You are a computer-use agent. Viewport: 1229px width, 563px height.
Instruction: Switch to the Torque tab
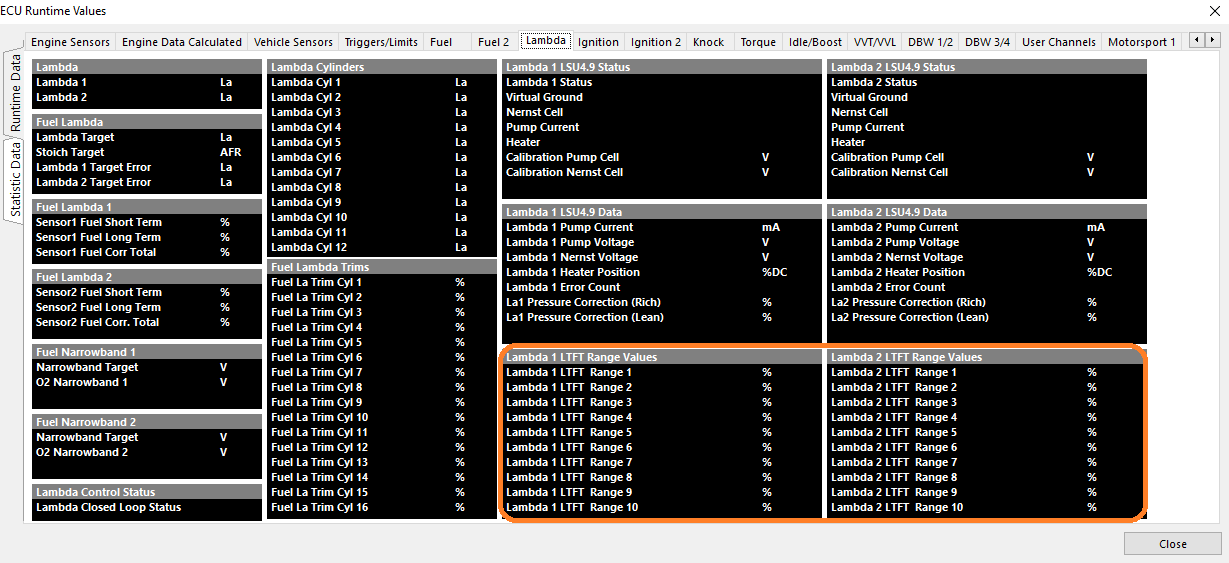758,42
